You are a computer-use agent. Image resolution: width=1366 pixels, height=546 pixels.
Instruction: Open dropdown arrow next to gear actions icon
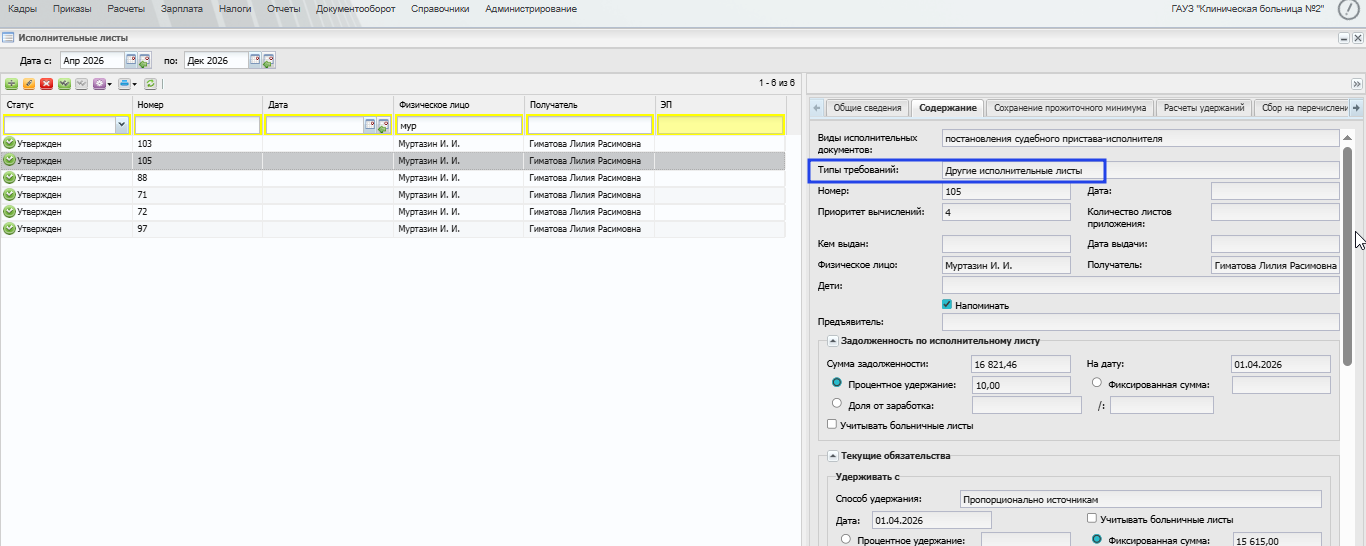(110, 85)
